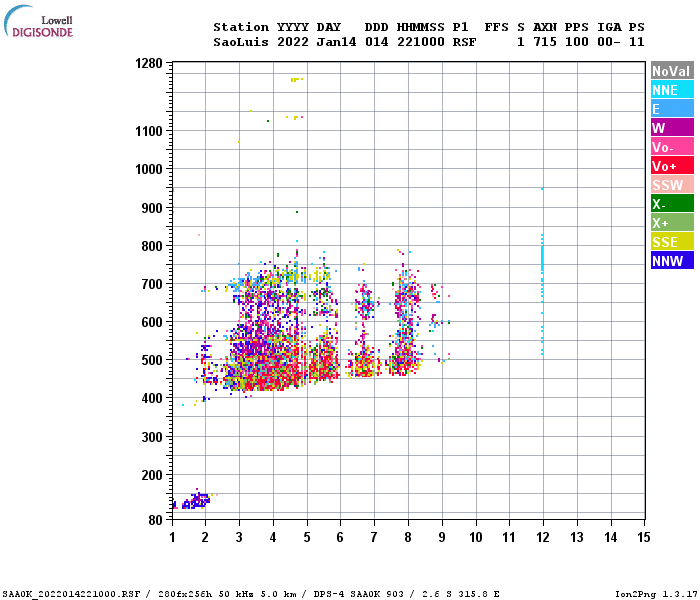Image resolution: width=700 pixels, height=600 pixels.
Task: Click the PPS value 100
Action: [577, 42]
